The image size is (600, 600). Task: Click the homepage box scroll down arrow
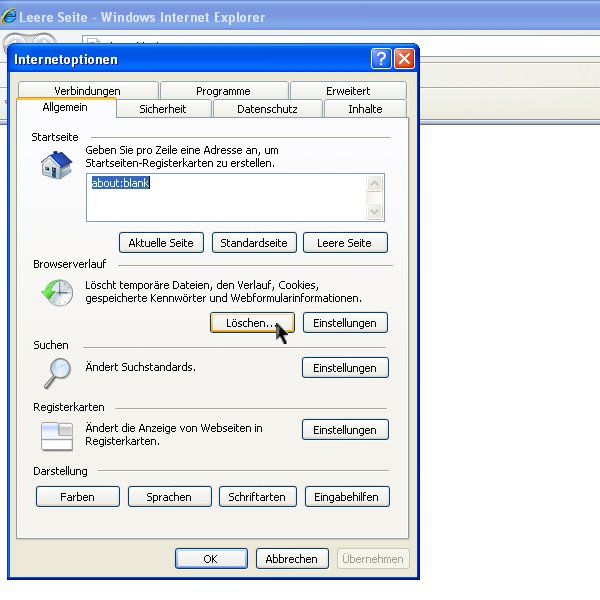tap(375, 211)
